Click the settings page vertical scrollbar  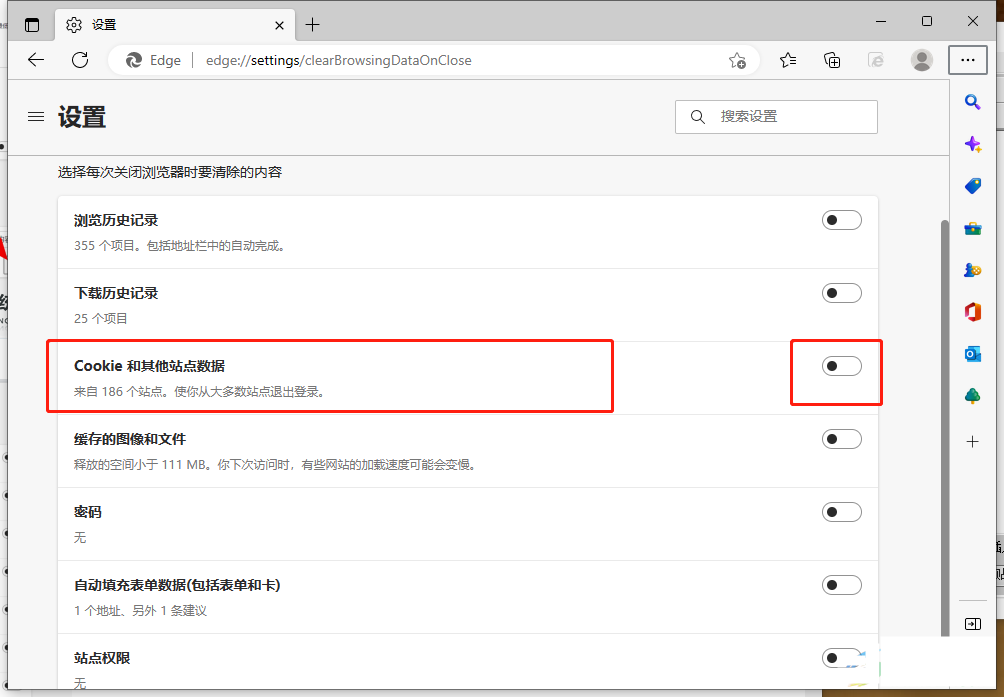point(945,428)
